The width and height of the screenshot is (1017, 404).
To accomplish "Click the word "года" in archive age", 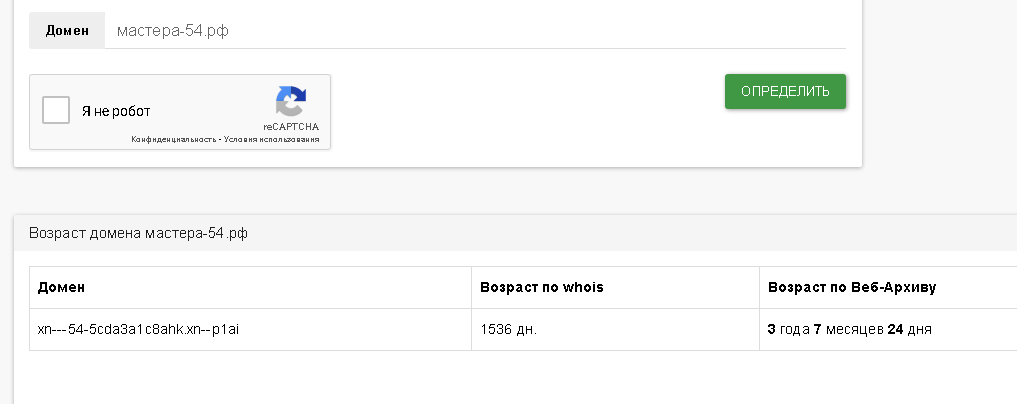I will (x=795, y=329).
